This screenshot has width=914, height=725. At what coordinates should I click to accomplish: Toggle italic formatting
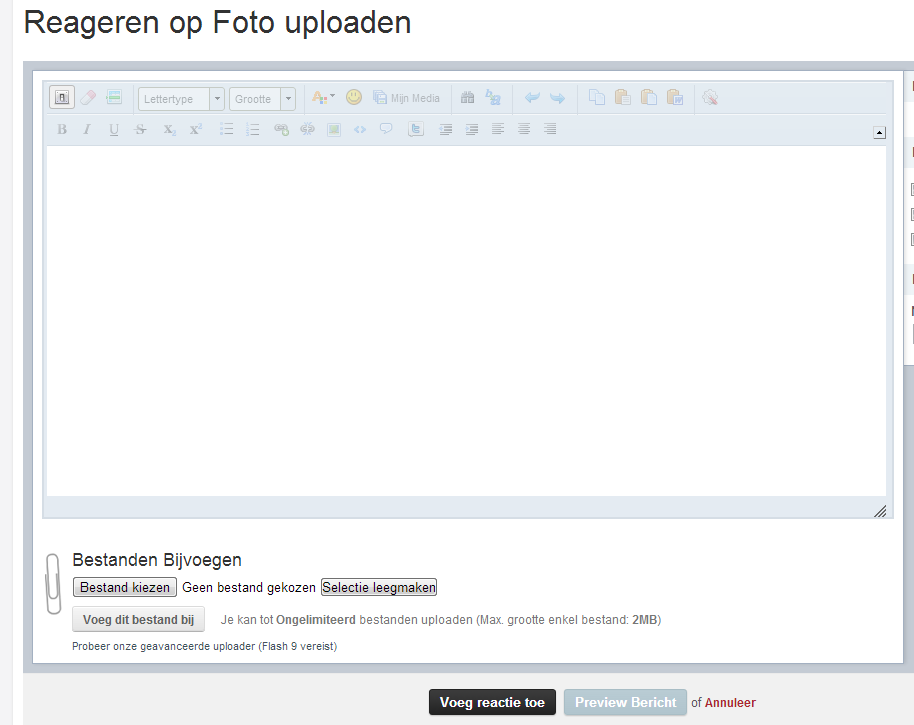(x=87, y=129)
